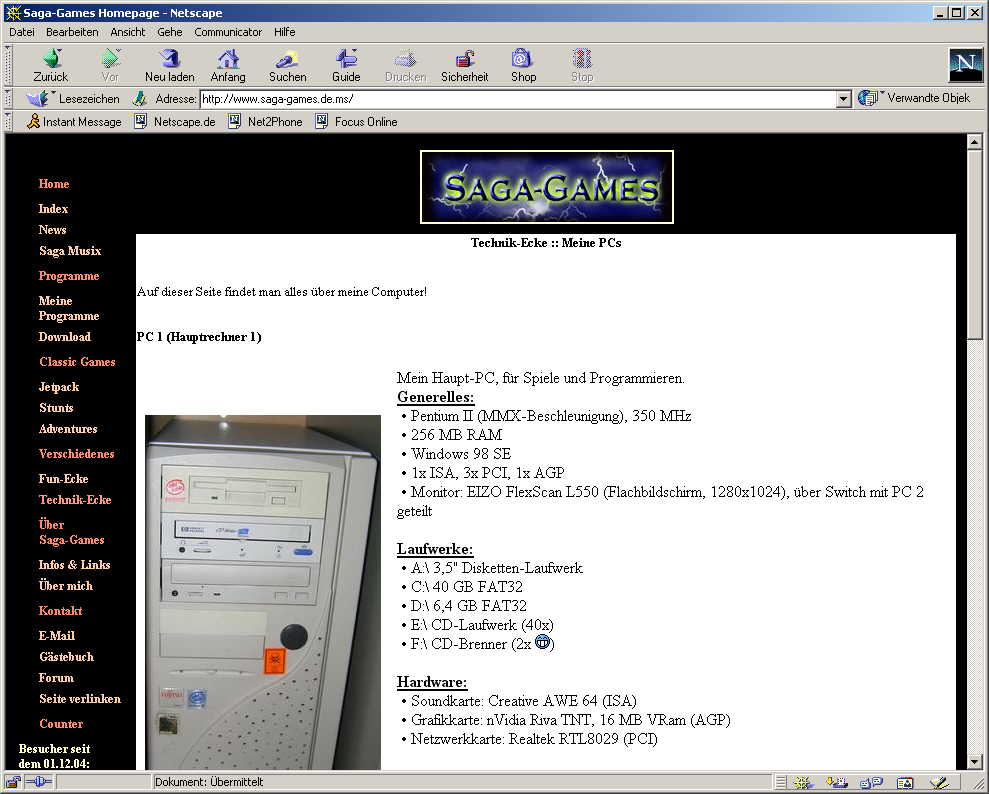This screenshot has width=989, height=794.
Task: Open Verwandte Objekte related items
Action: click(x=914, y=98)
